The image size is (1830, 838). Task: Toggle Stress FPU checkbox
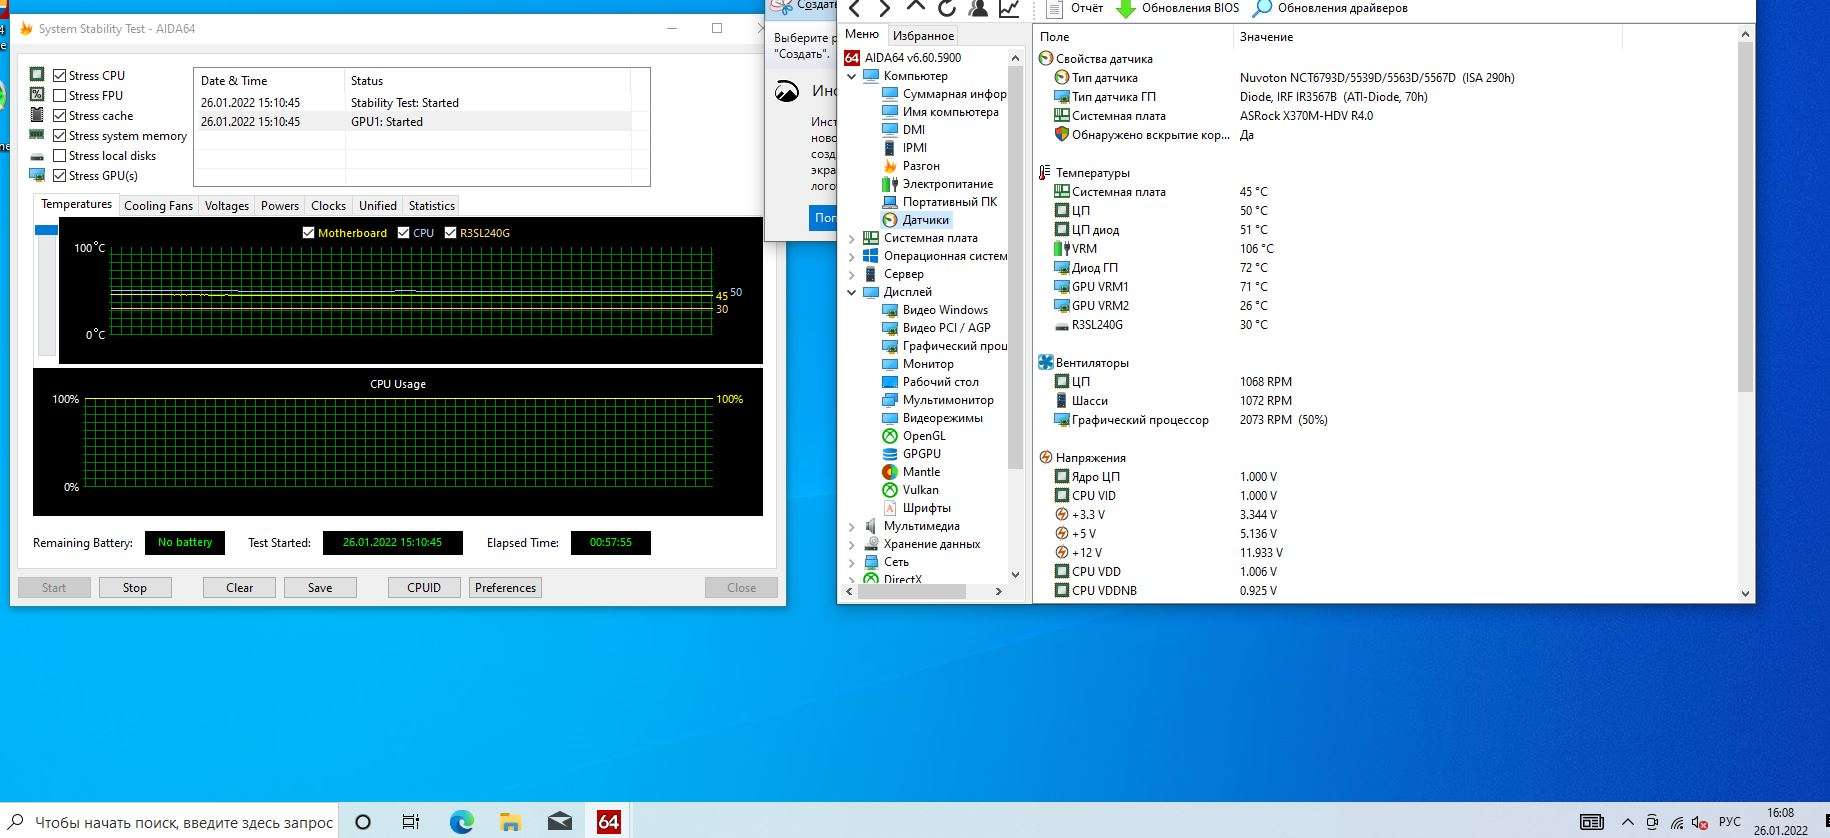click(60, 96)
